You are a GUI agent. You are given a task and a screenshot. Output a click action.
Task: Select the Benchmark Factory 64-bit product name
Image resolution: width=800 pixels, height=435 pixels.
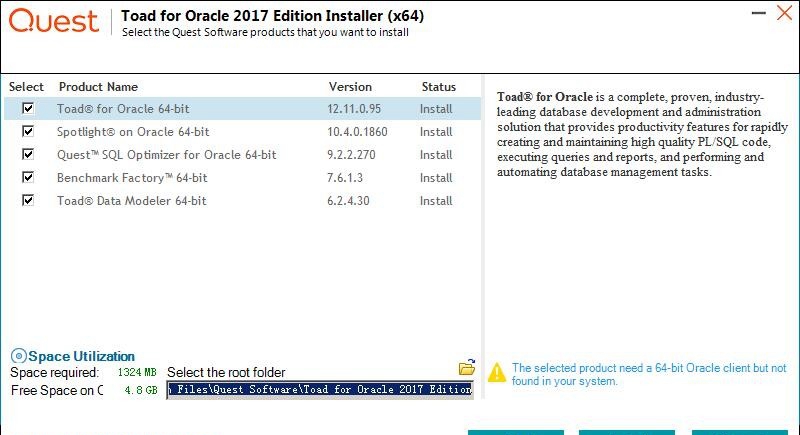pyautogui.click(x=132, y=177)
